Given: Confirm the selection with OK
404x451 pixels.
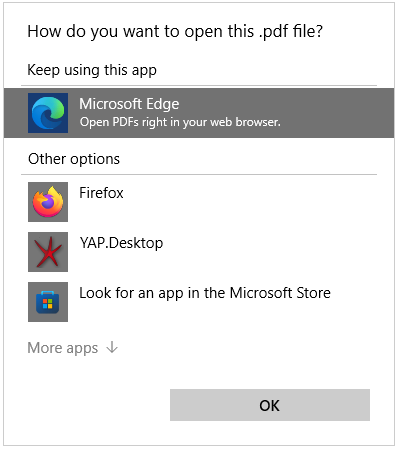Looking at the screenshot, I should 270,405.
